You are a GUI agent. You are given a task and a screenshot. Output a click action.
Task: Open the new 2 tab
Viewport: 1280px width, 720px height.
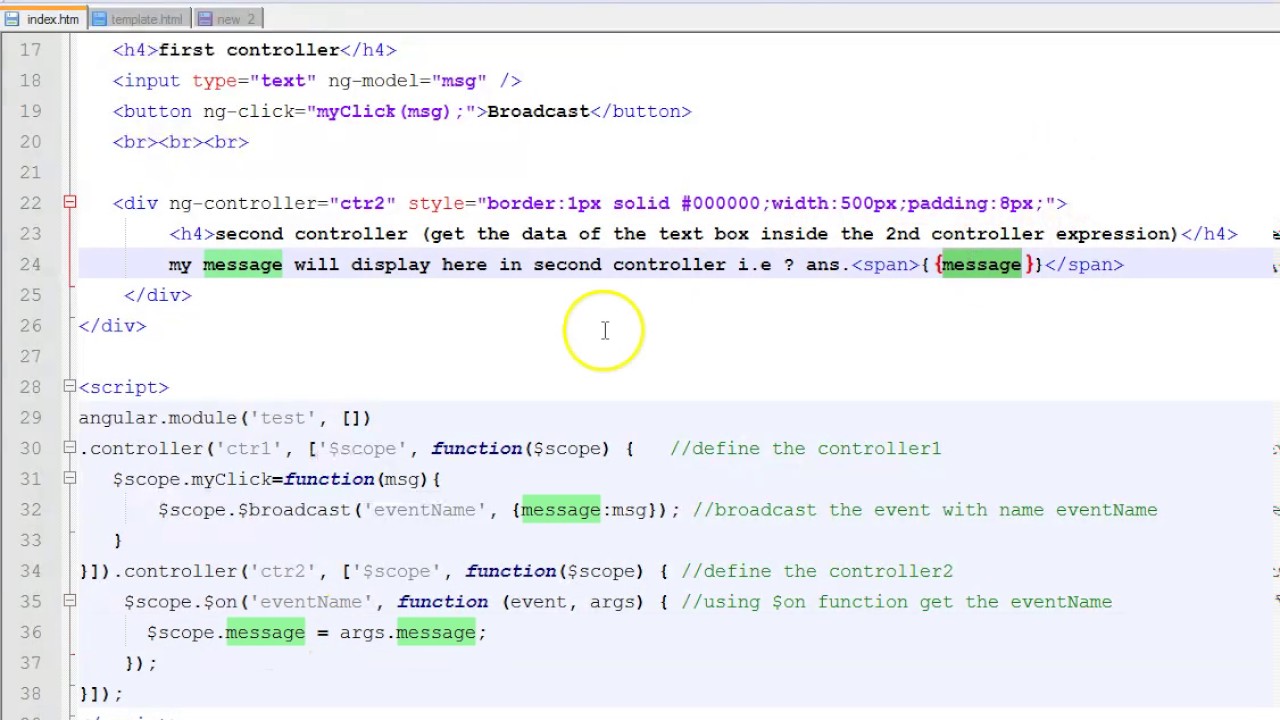(x=227, y=19)
